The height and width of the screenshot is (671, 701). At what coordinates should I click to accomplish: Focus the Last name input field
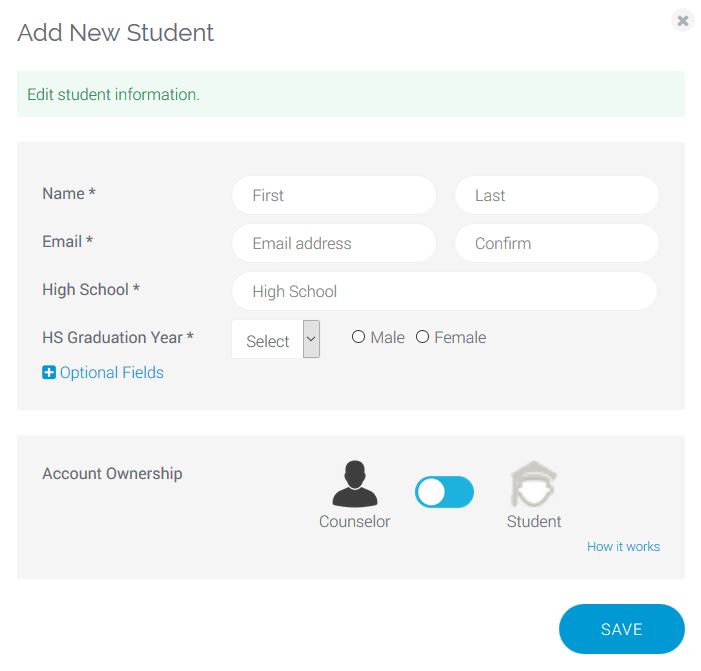pyautogui.click(x=557, y=195)
